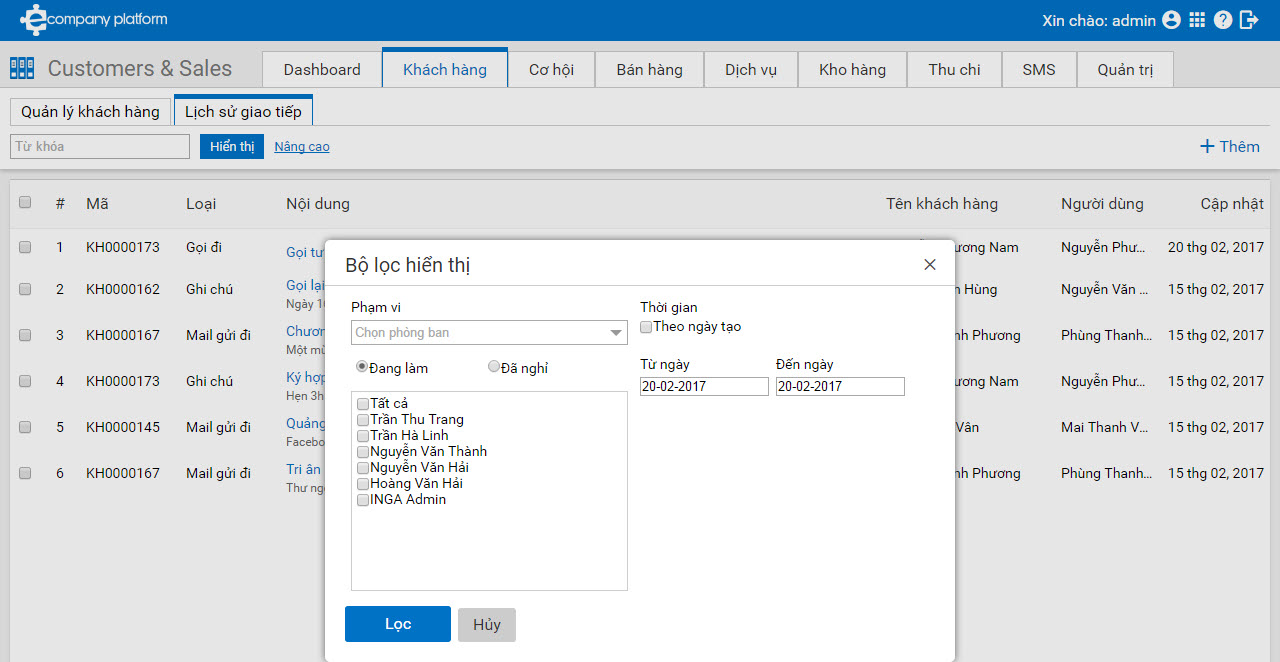Image resolution: width=1280 pixels, height=662 pixels.
Task: Click the Từ ngày date field
Action: point(704,386)
